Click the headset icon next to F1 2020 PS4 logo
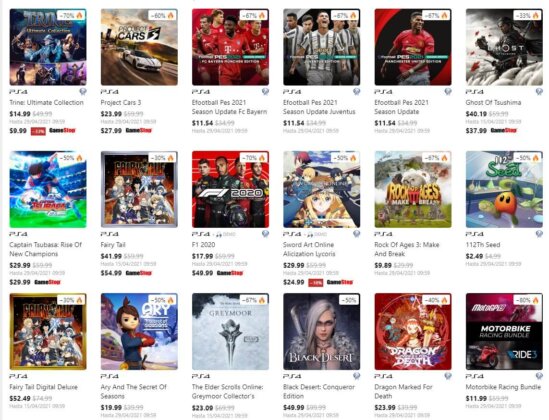 pyautogui.click(x=219, y=234)
